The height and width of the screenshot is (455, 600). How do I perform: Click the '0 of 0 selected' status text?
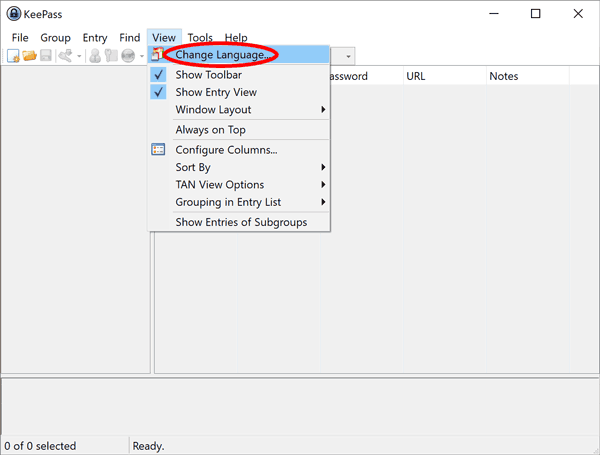tap(40, 446)
